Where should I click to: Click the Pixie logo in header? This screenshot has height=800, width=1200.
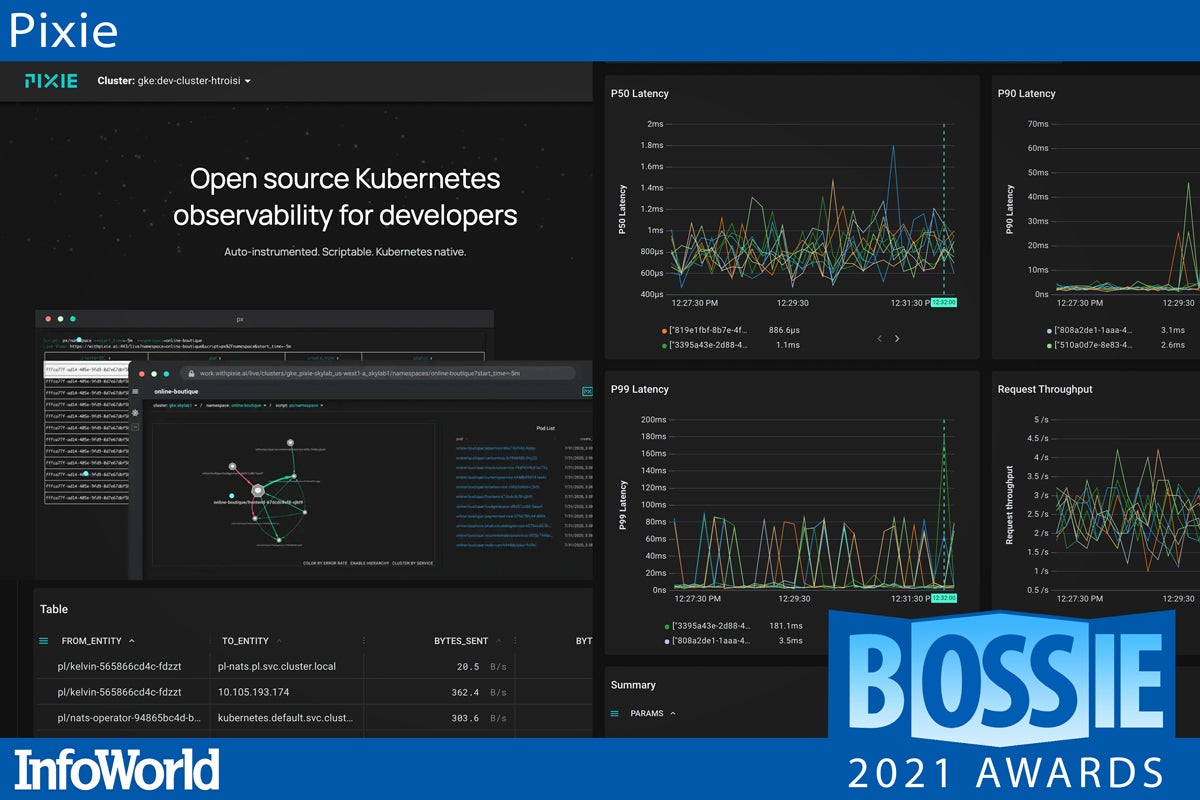pyautogui.click(x=51, y=81)
